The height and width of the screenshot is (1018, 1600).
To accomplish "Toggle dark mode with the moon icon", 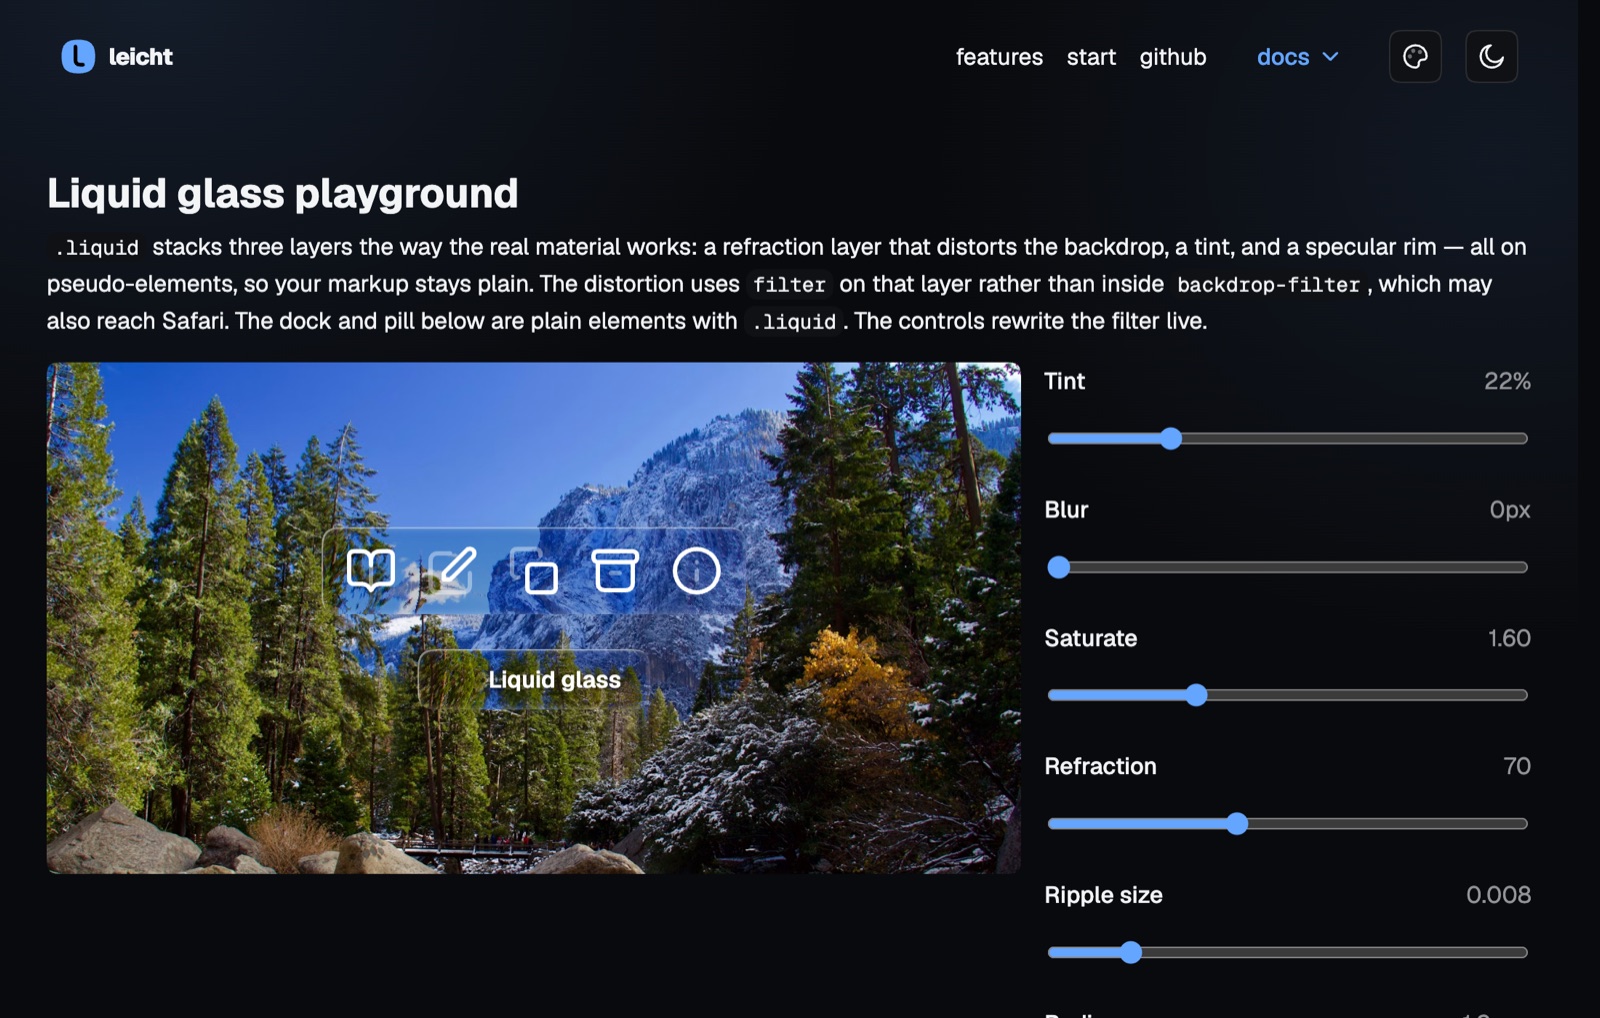I will (x=1491, y=57).
